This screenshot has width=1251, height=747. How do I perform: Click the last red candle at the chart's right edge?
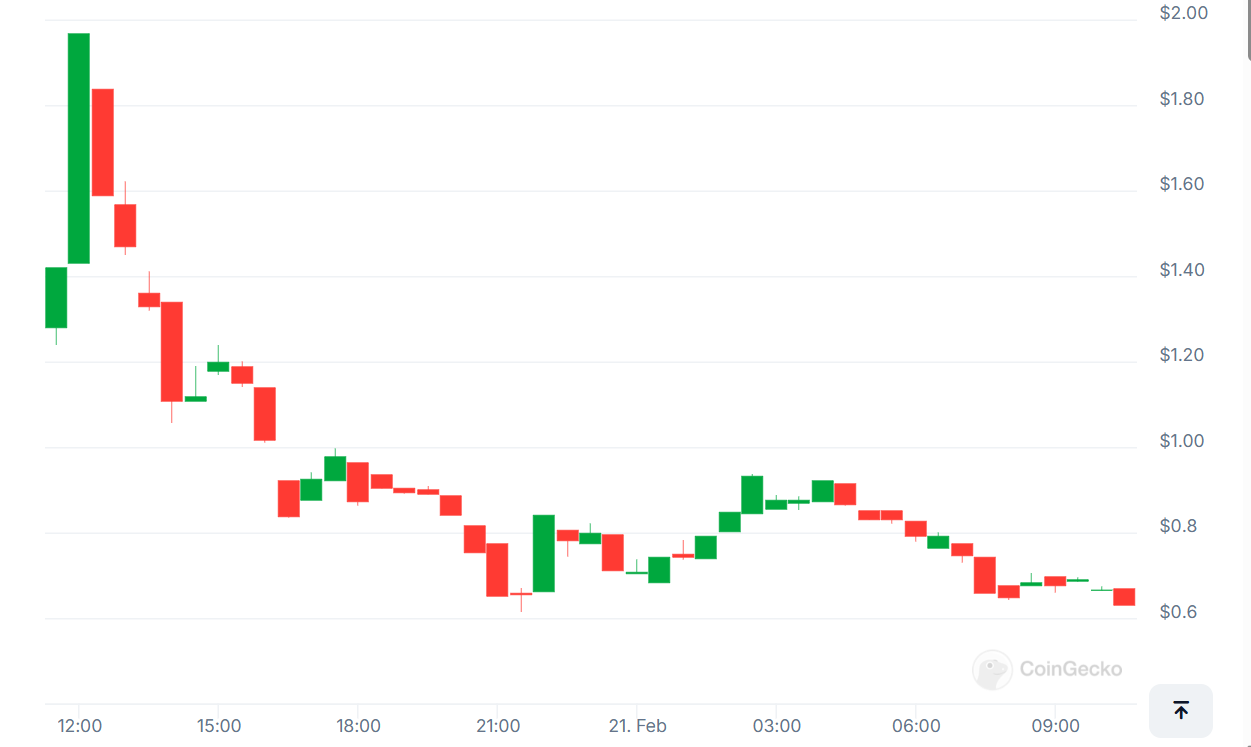point(1124,597)
